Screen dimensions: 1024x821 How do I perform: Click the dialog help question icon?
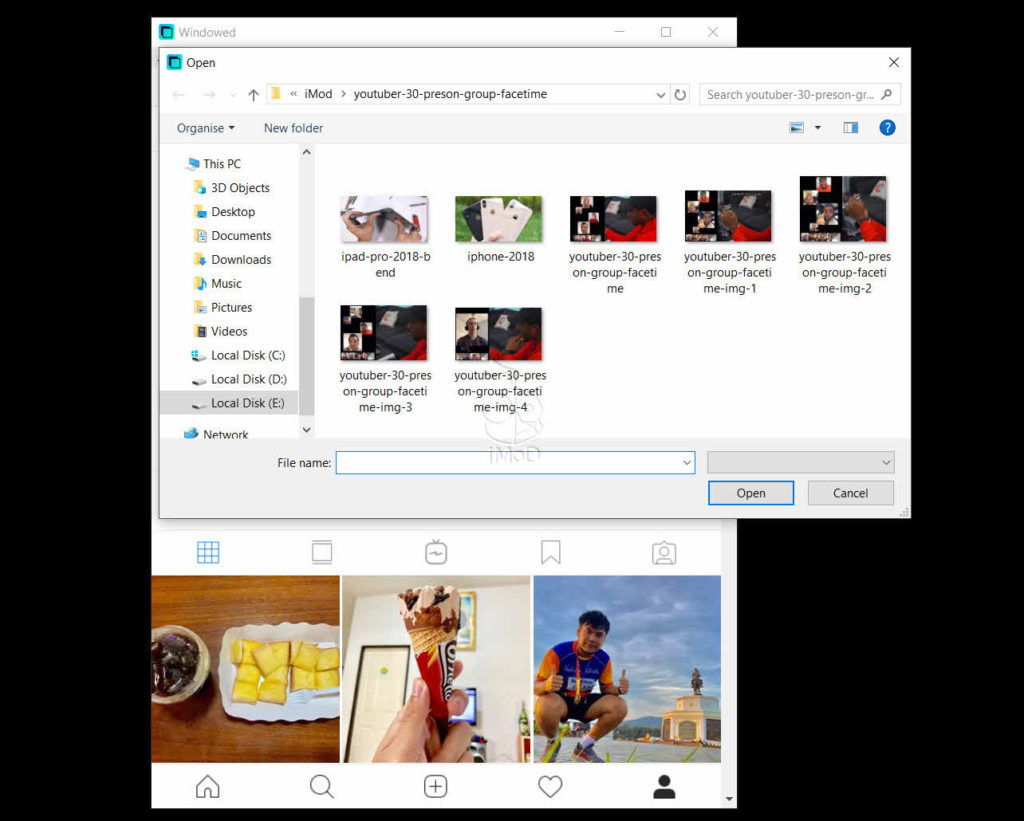886,128
